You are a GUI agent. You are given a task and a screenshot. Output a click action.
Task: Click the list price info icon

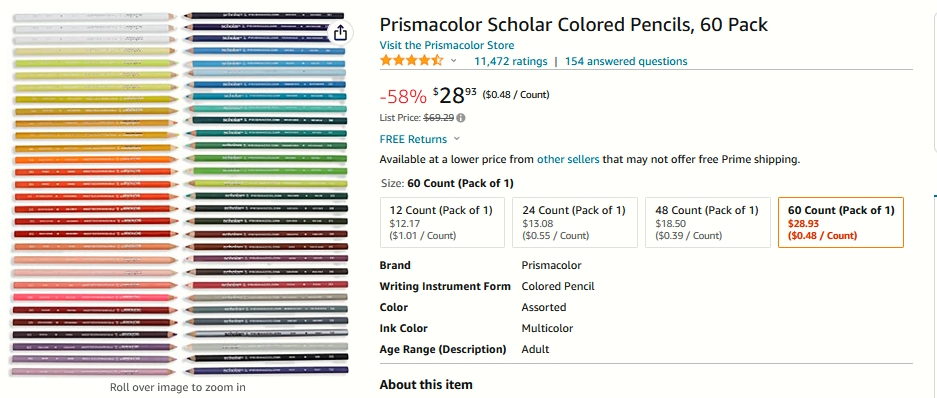(462, 118)
